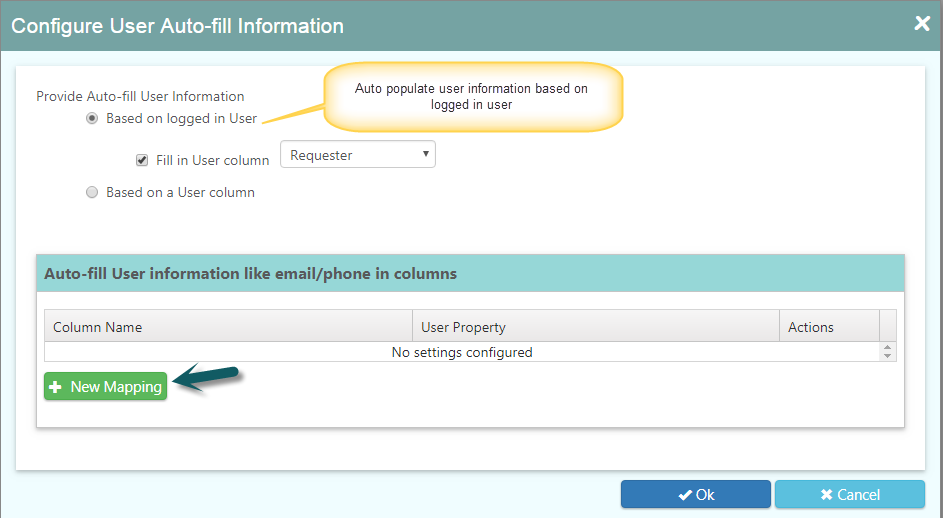Click the checkmark icon on Ok
This screenshot has width=943, height=518.
tap(685, 495)
